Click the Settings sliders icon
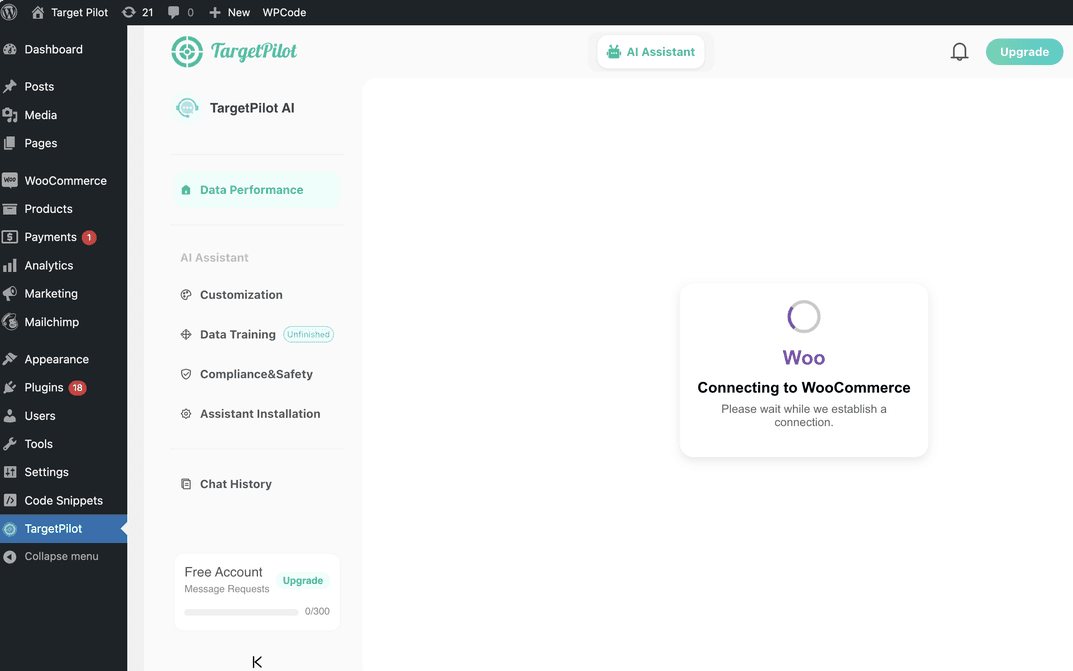This screenshot has height=671, width=1073. (x=10, y=472)
